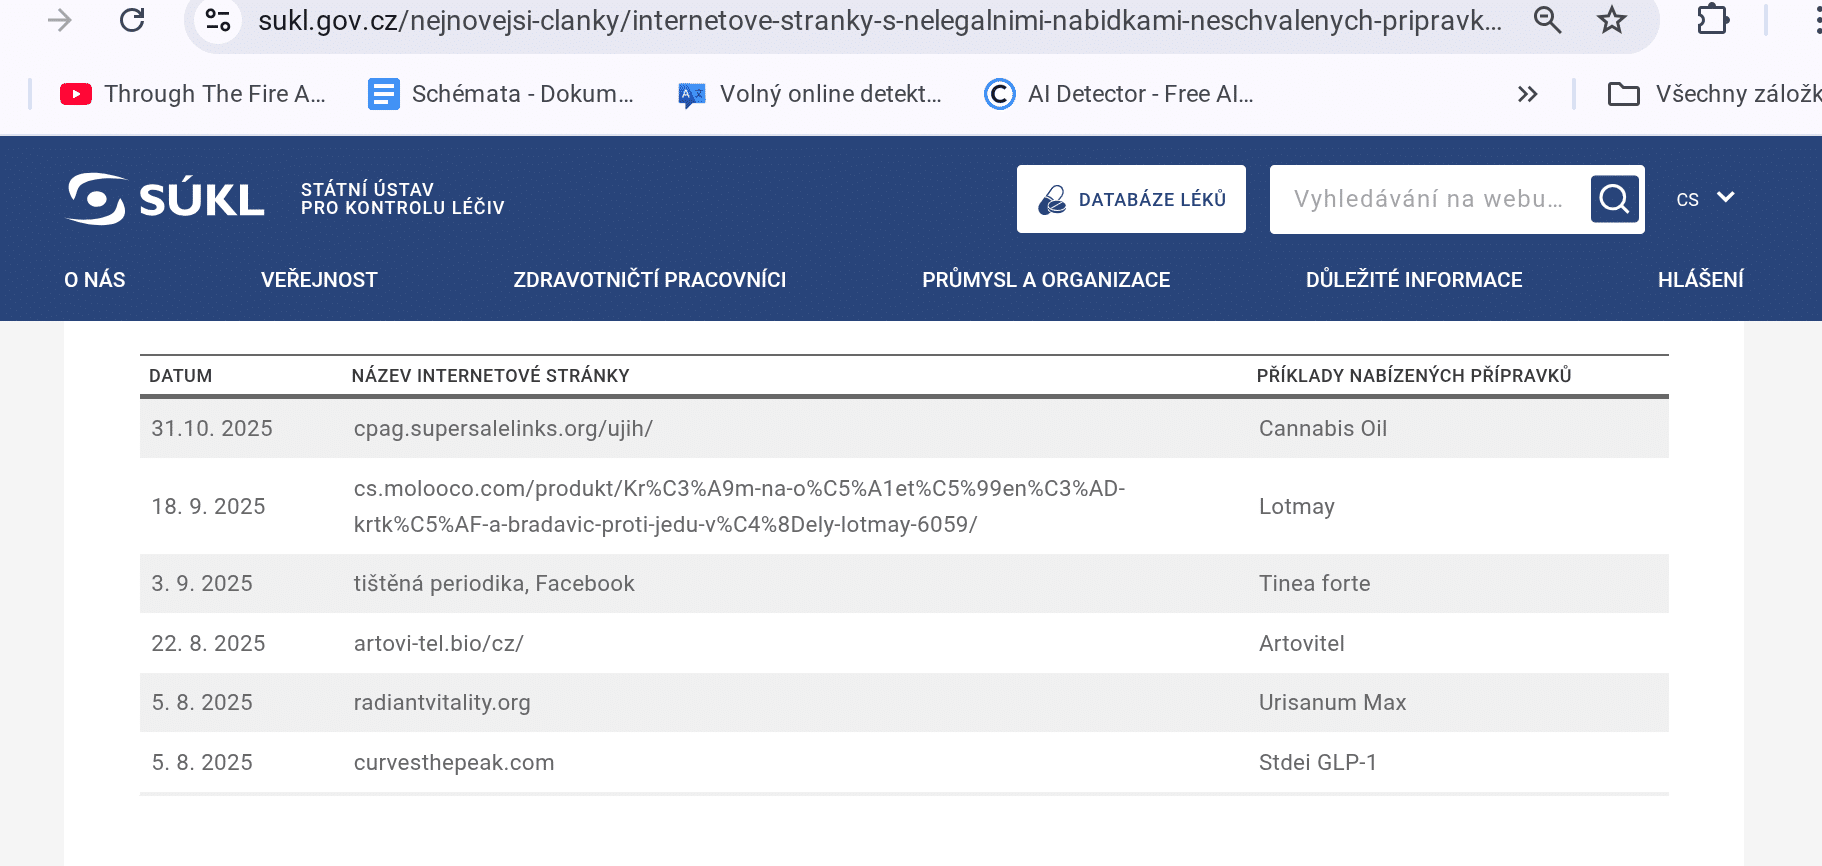Open the Důležité informace menu
The height and width of the screenshot is (866, 1822).
tap(1413, 280)
